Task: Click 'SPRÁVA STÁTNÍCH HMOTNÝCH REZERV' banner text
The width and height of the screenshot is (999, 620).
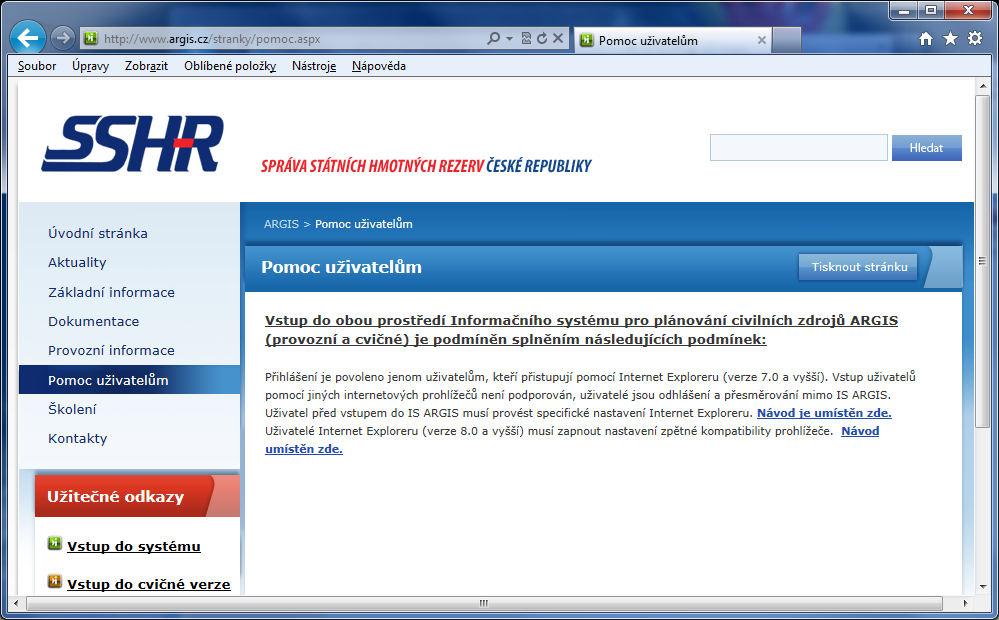Action: 373,166
